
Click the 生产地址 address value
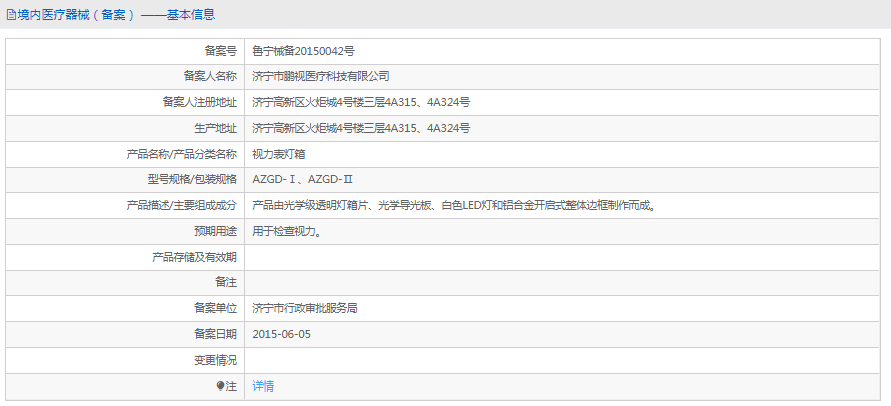361,128
